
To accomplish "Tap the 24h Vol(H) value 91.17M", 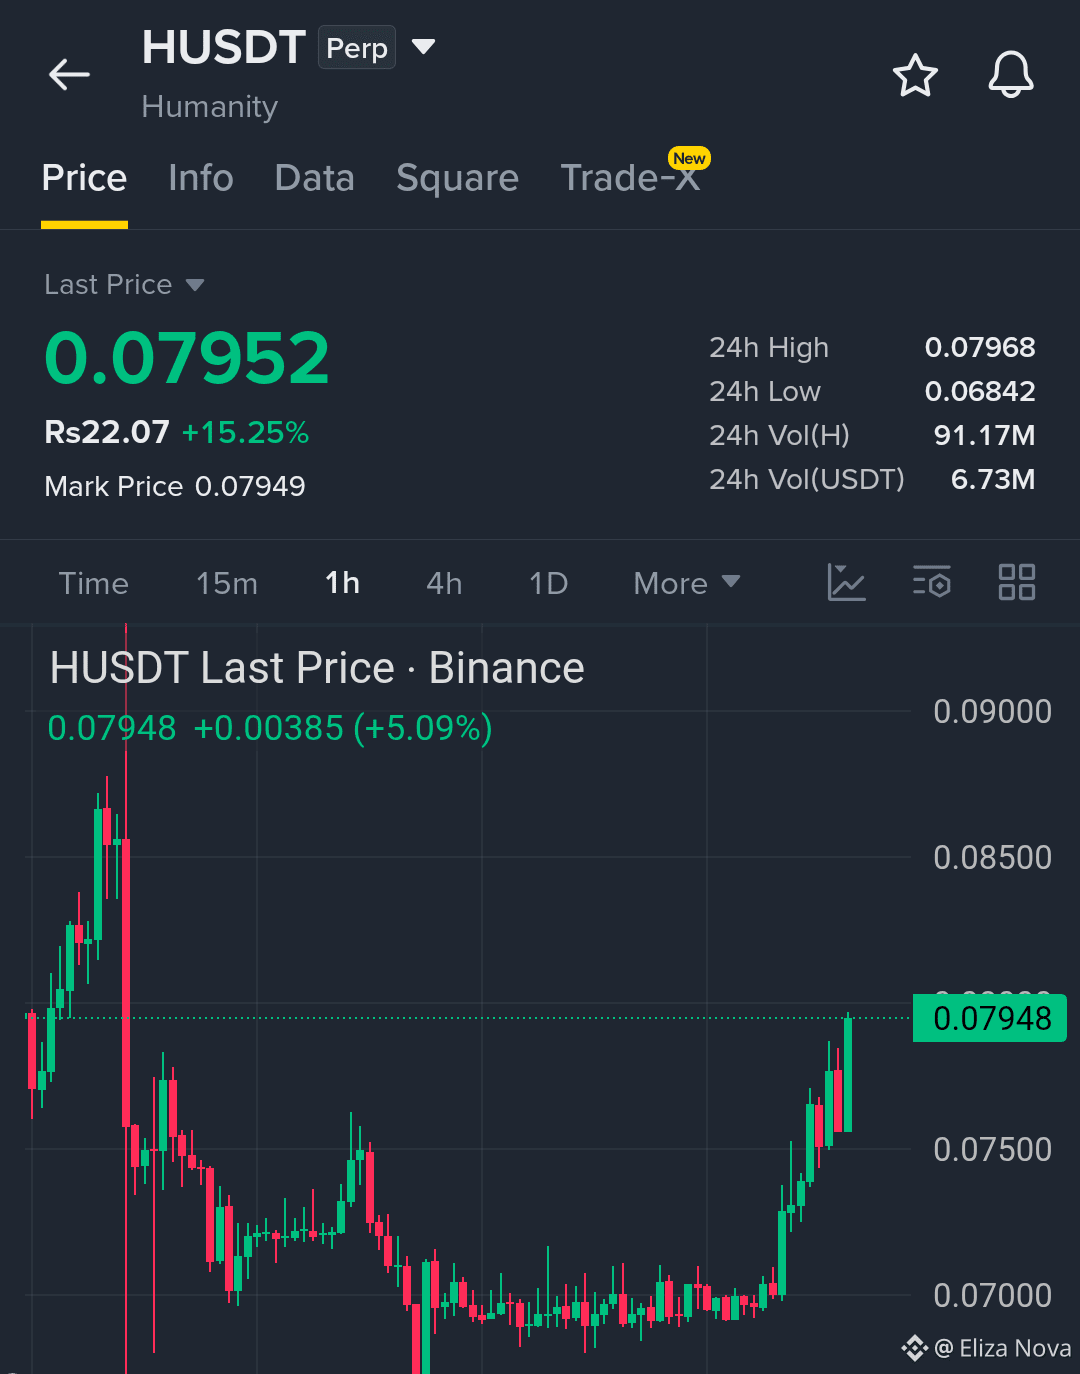I will pos(984,435).
